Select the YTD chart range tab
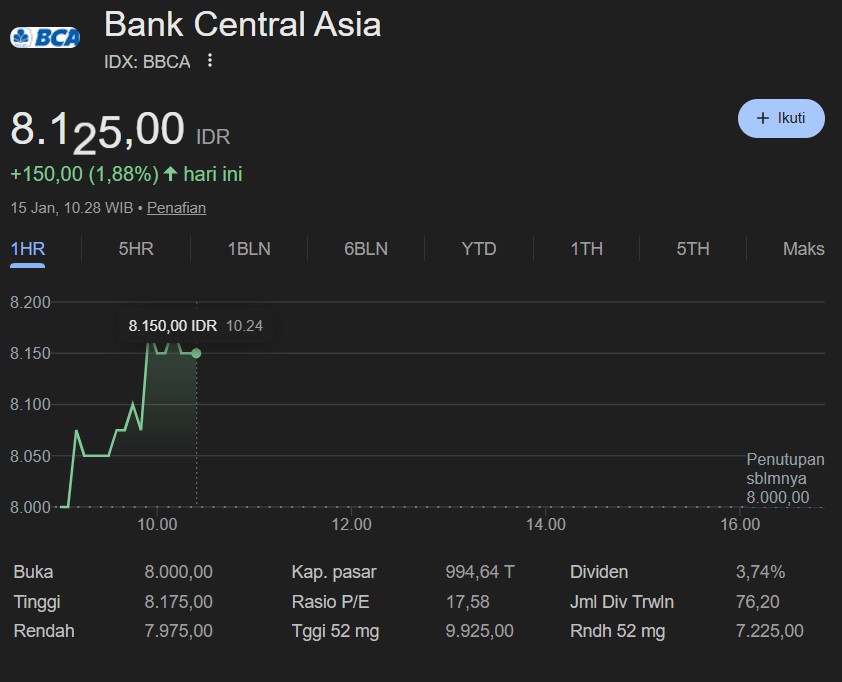 [x=479, y=249]
